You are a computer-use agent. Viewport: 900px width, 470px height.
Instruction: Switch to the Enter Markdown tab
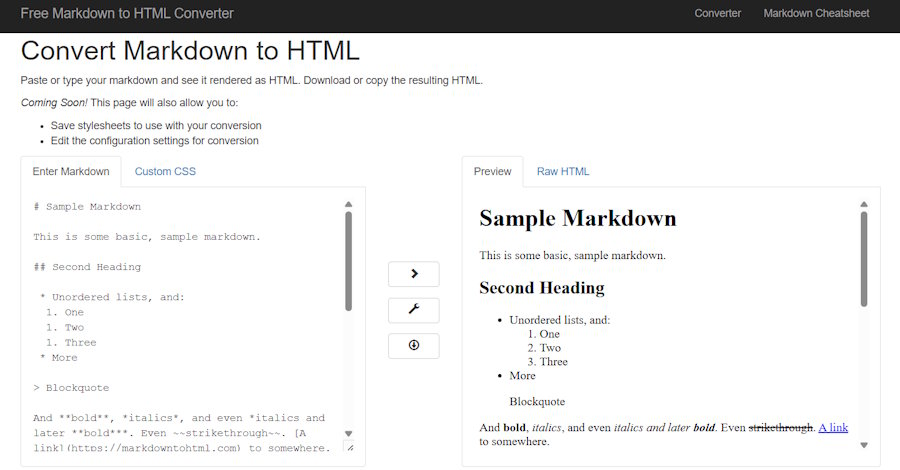pyautogui.click(x=71, y=172)
